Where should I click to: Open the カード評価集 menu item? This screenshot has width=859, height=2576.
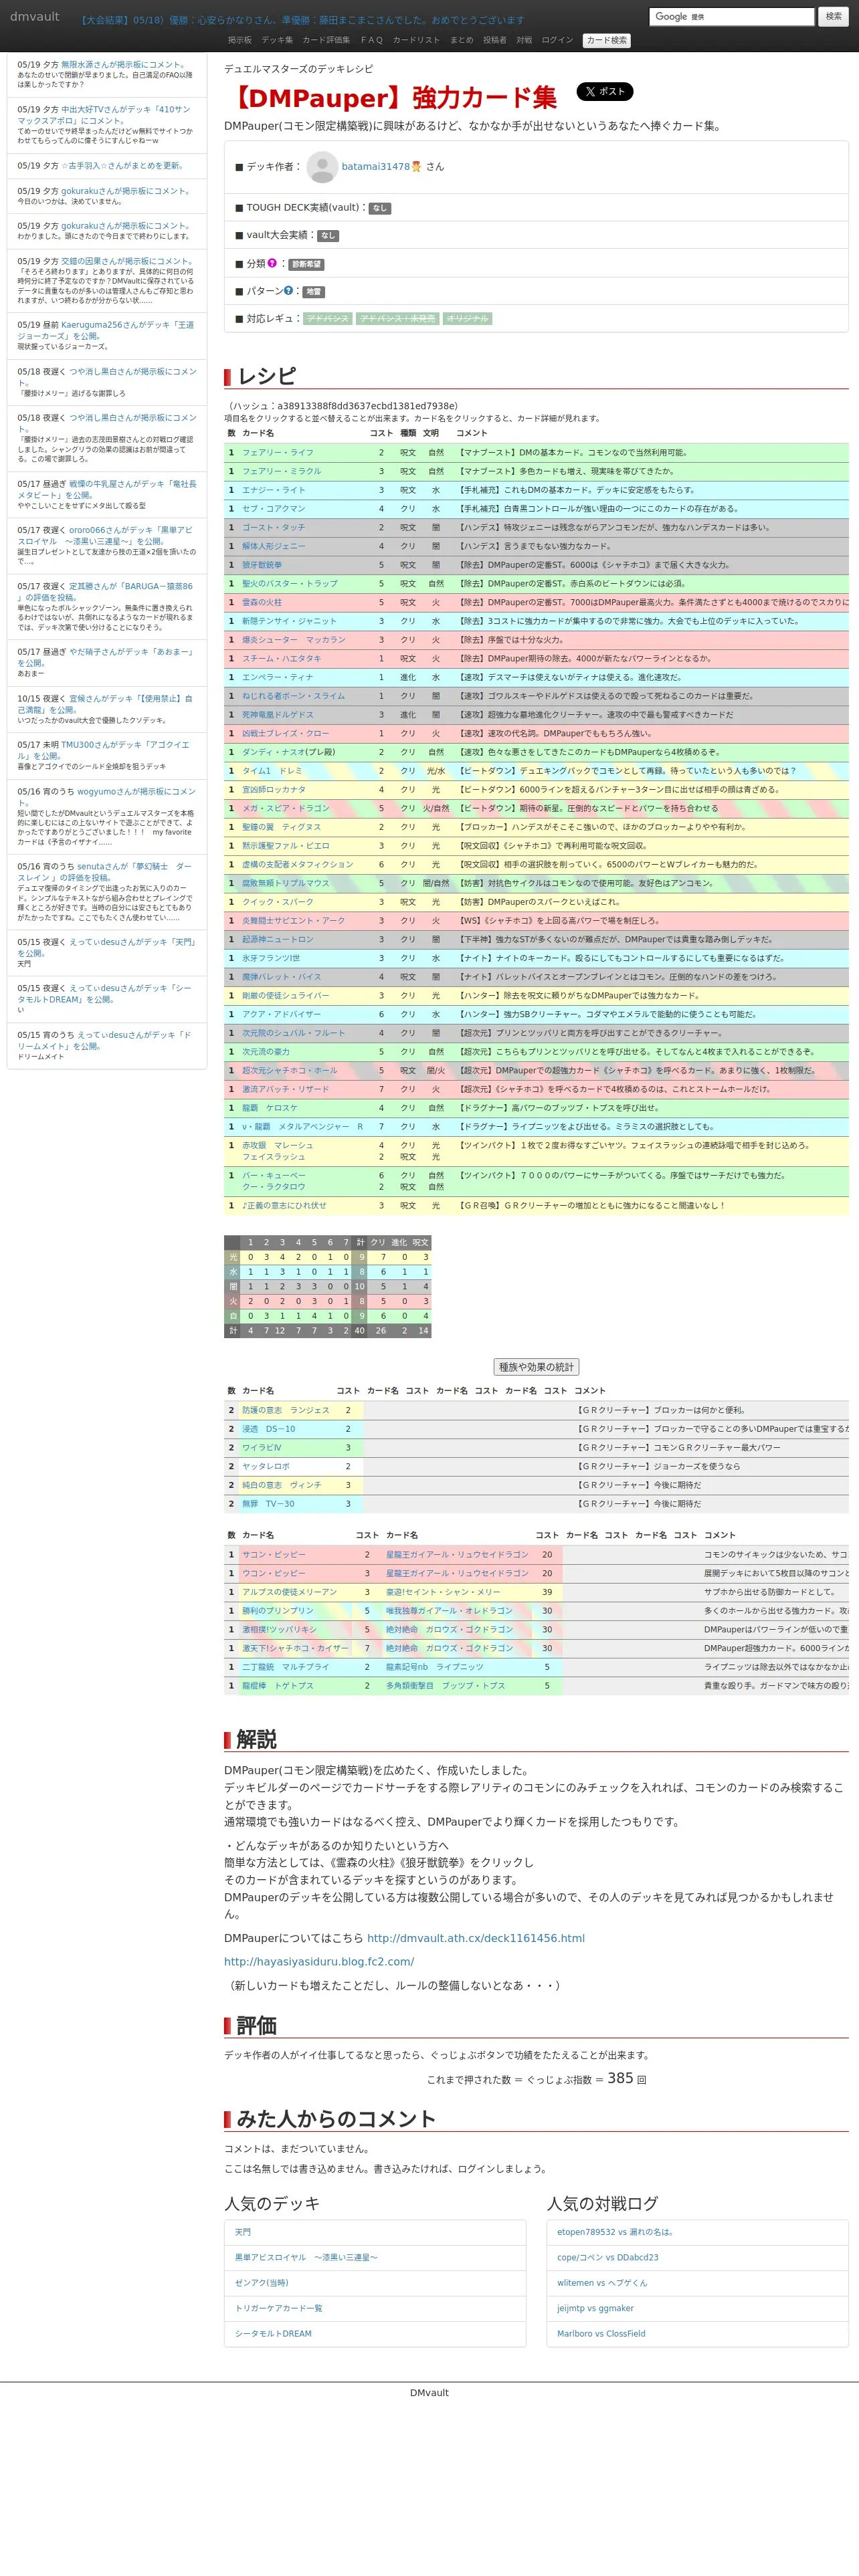coord(326,40)
